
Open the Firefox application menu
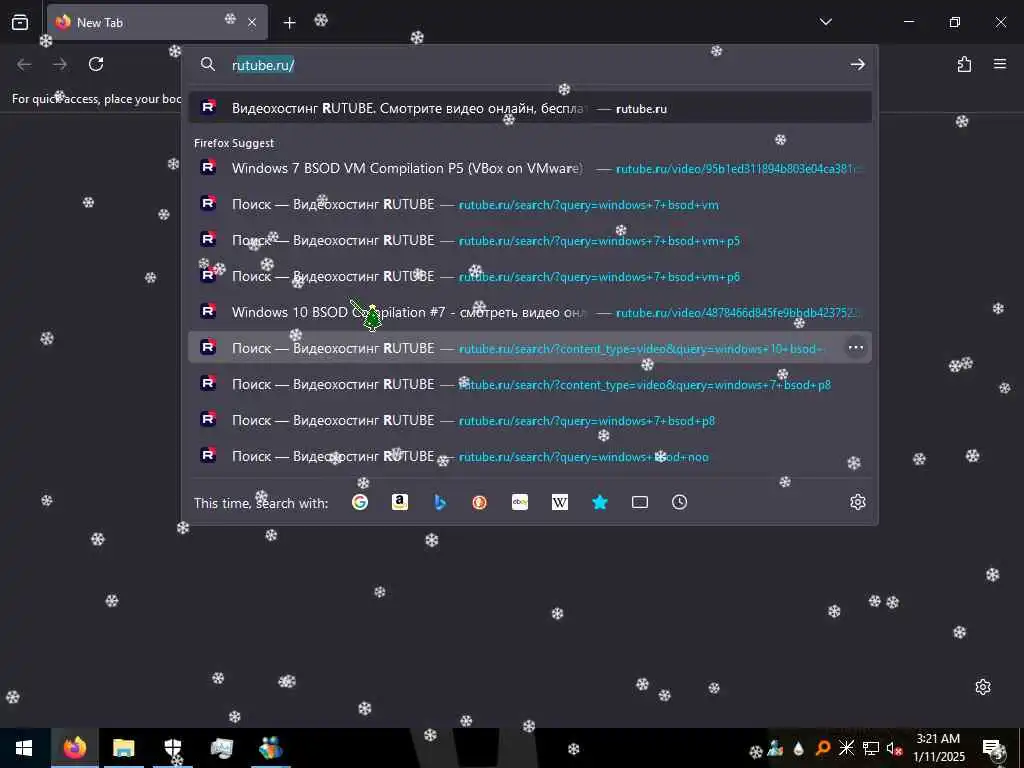pos(1000,64)
